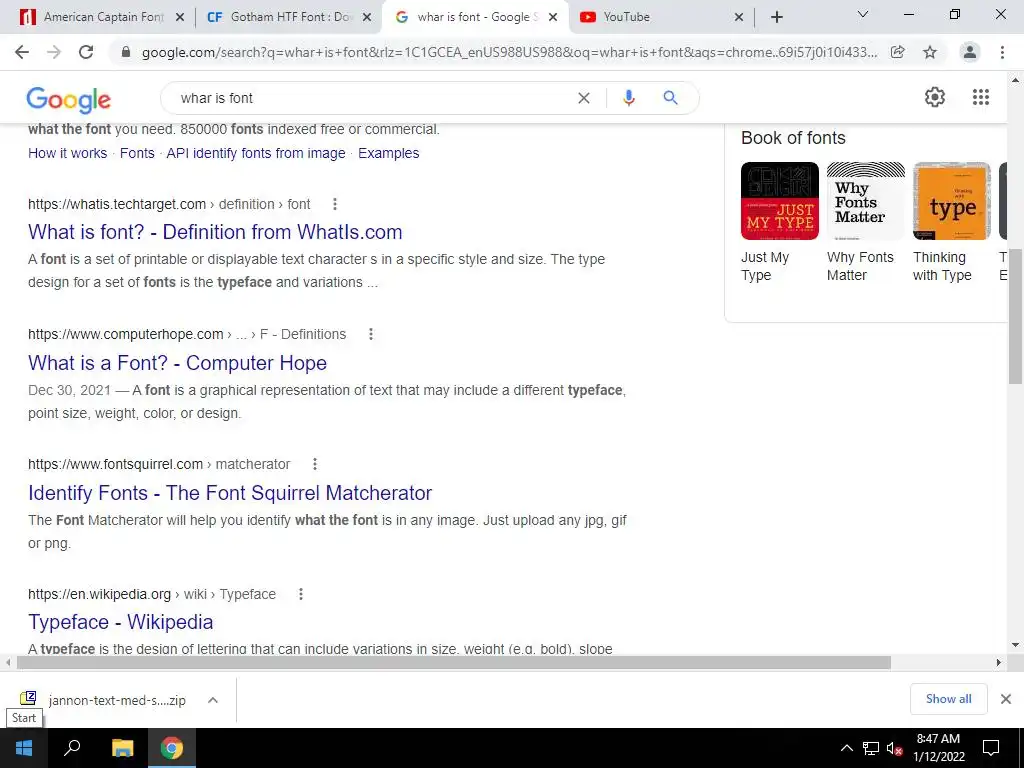Open the Font Squirrel Matcherator result
The height and width of the screenshot is (768, 1024).
tap(230, 493)
